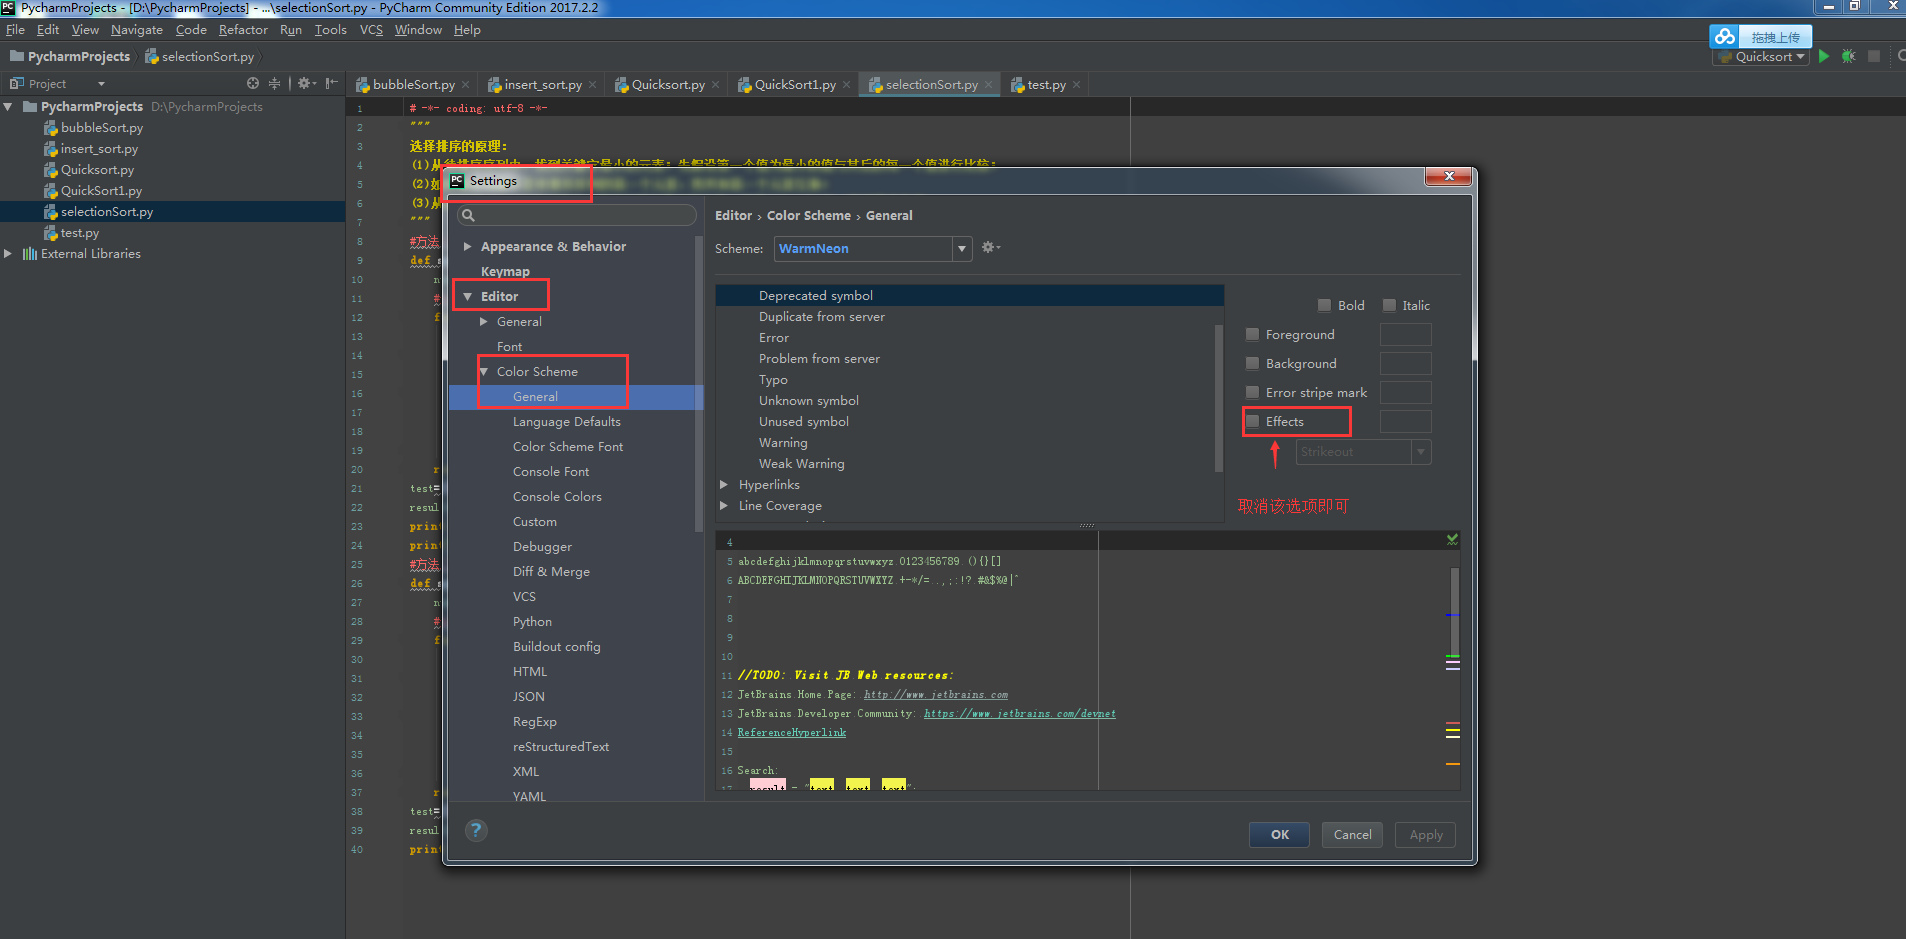Collapse the Editor settings node
Viewport: 1906px width, 939px height.
click(x=467, y=296)
